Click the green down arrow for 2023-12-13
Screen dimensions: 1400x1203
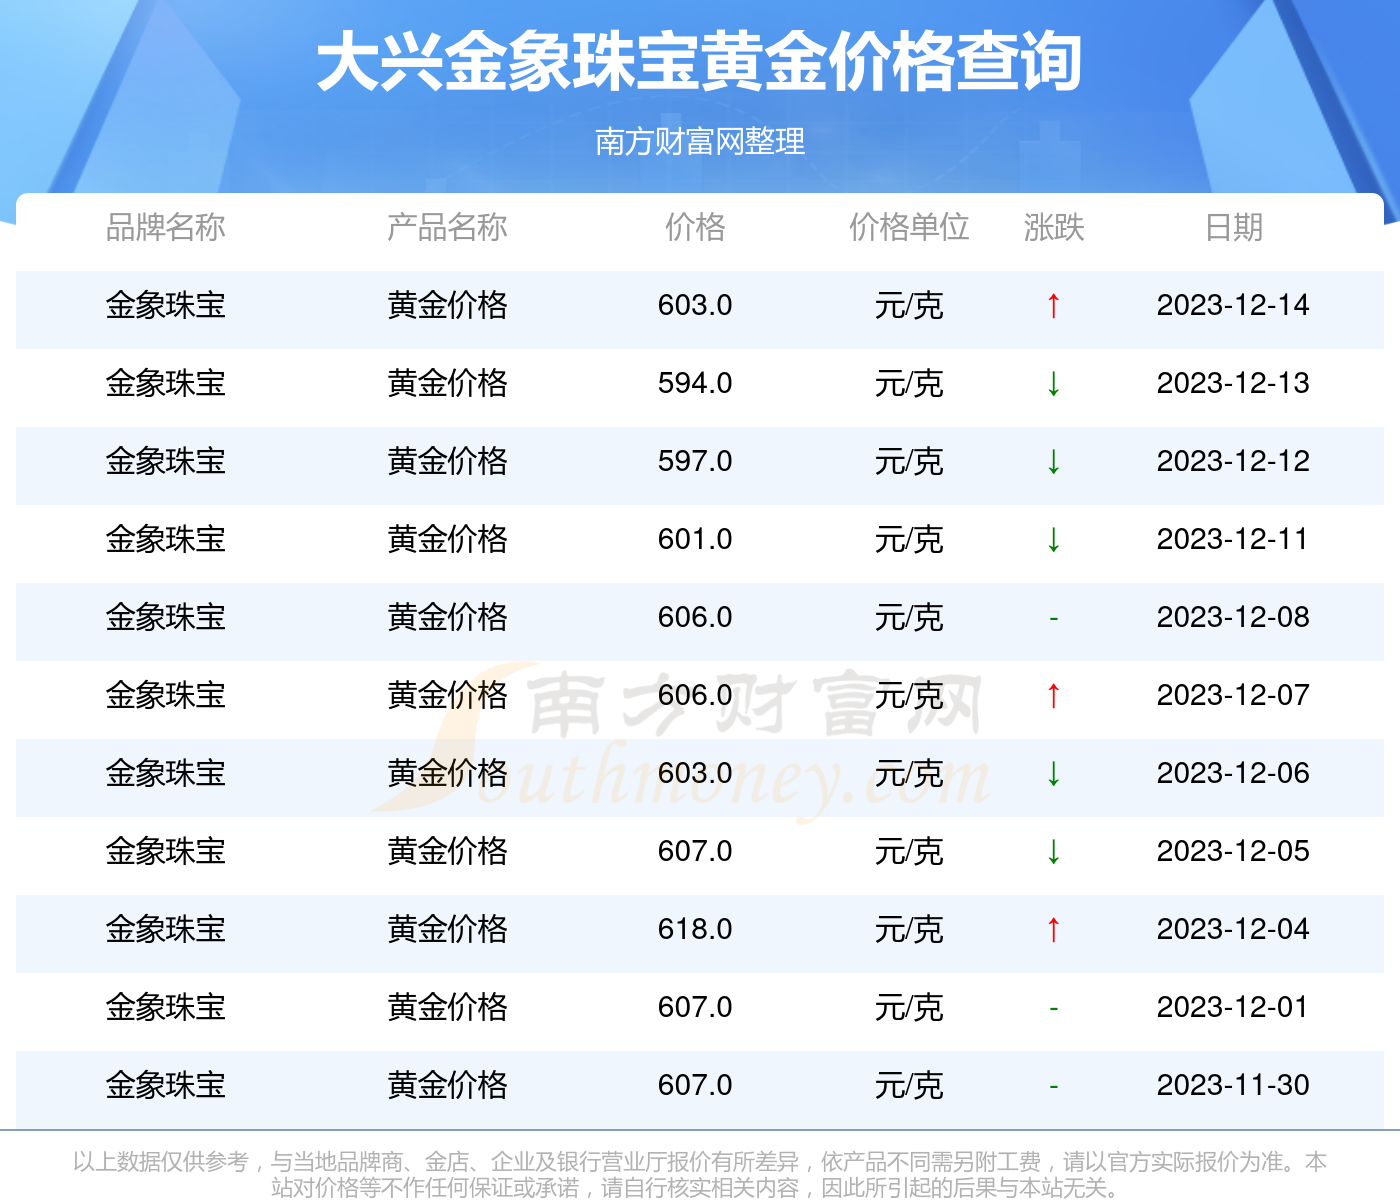(x=1053, y=383)
